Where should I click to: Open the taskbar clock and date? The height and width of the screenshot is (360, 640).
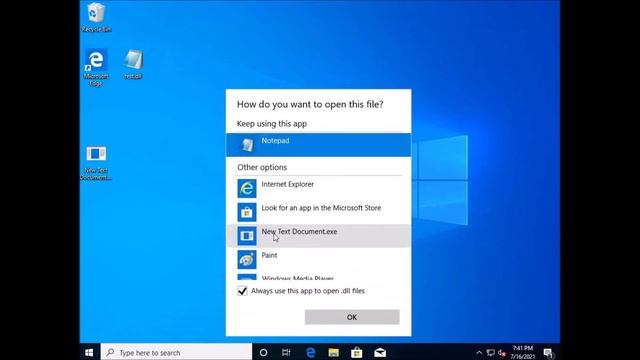coord(522,352)
